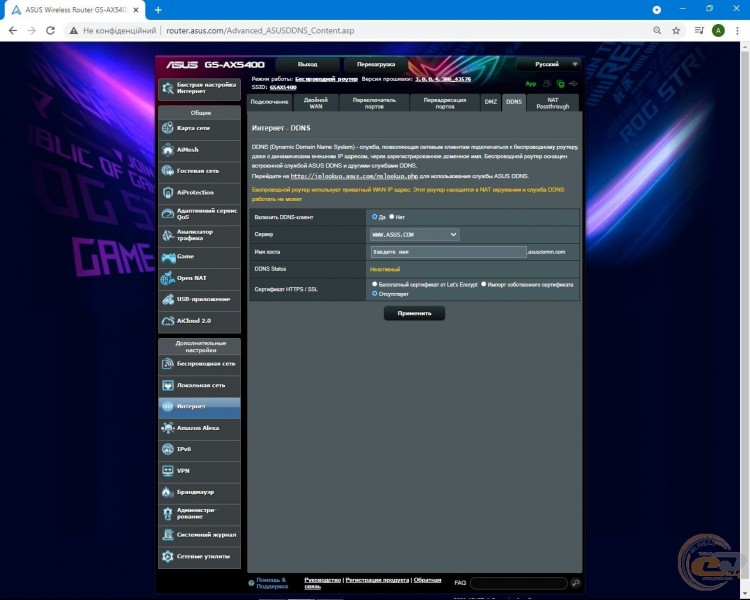
Task: Click the Chrome address bar
Action: click(x=359, y=31)
